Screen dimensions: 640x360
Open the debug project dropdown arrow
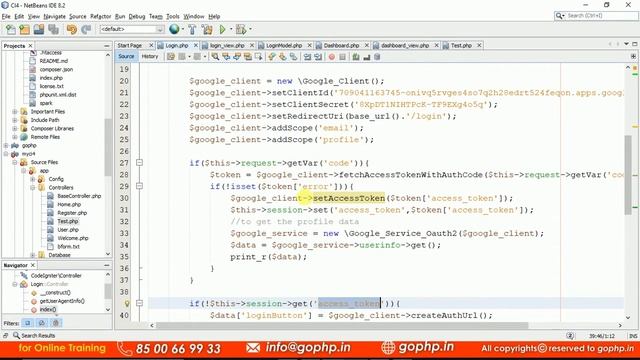250,29
